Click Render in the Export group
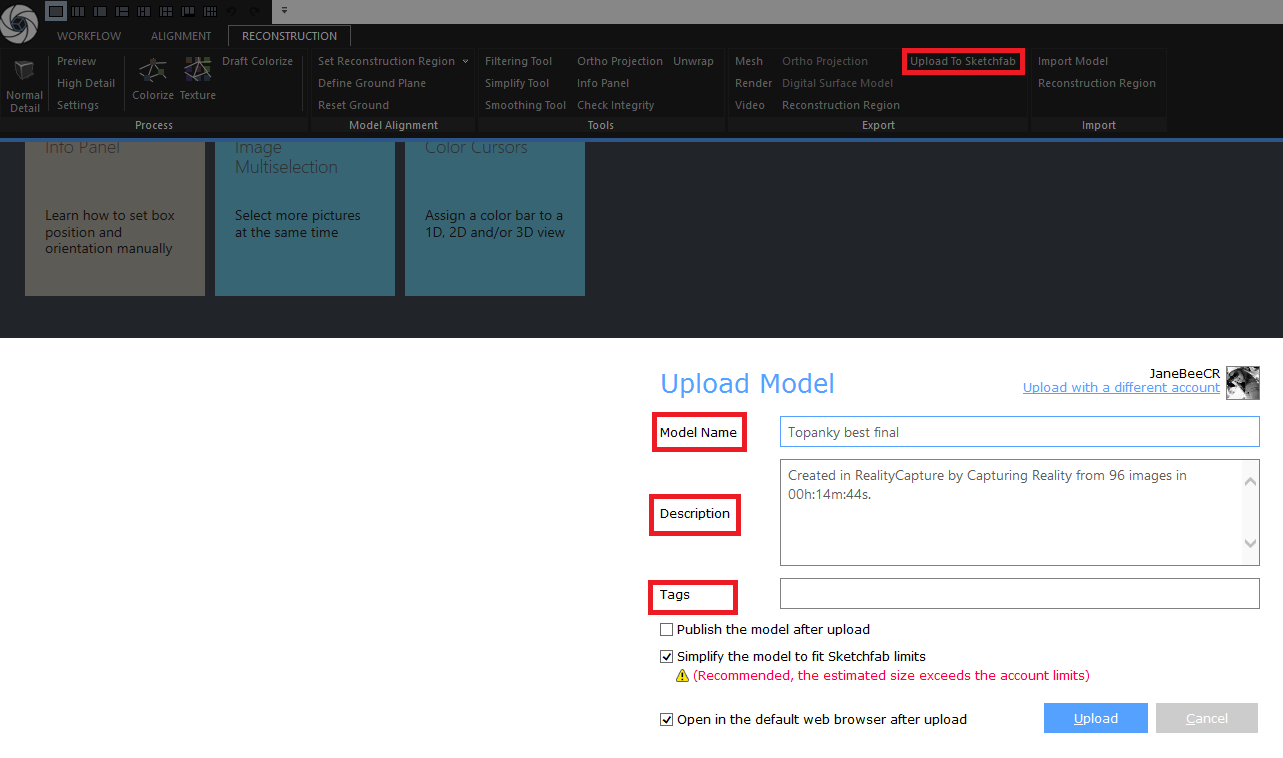Image resolution: width=1283 pixels, height=758 pixels. pos(754,83)
